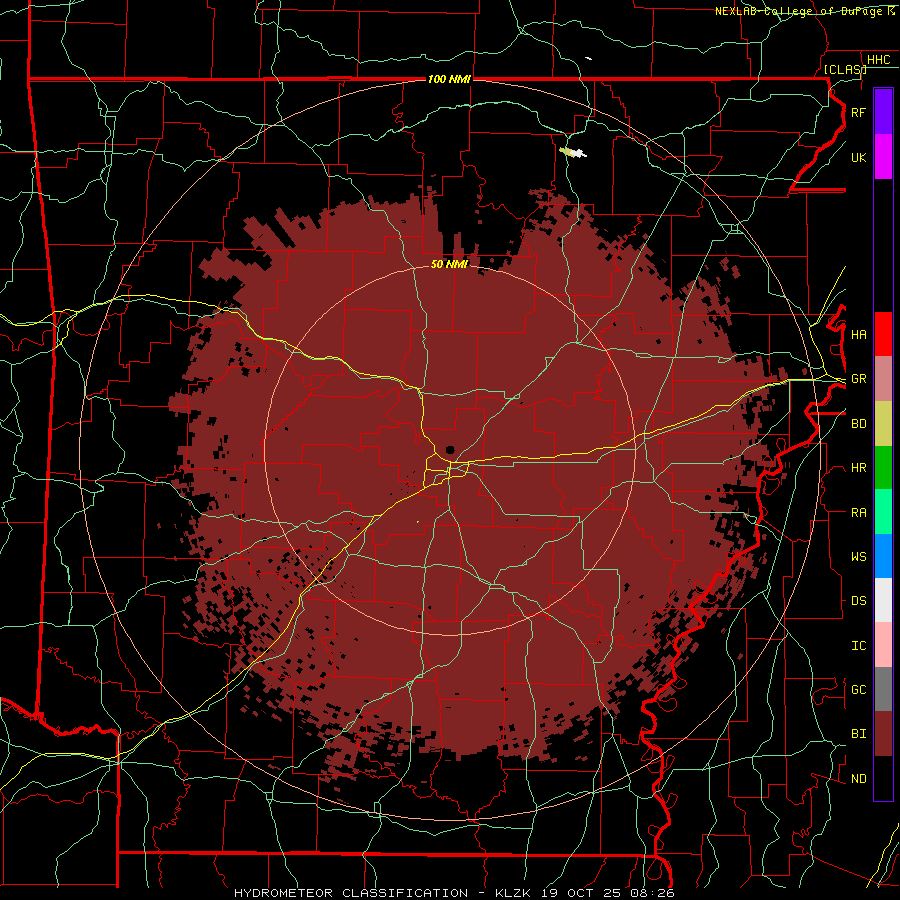Click the GC legend label
Screen dimensions: 900x900
(x=858, y=689)
